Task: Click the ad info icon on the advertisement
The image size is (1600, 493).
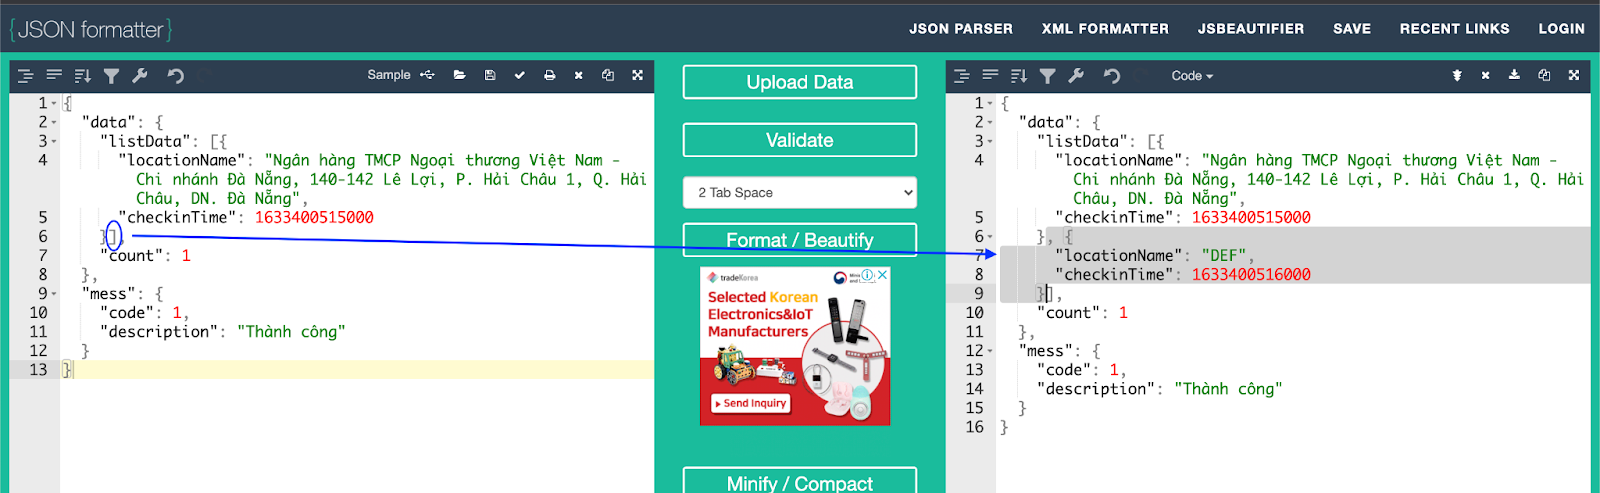Action: point(868,275)
